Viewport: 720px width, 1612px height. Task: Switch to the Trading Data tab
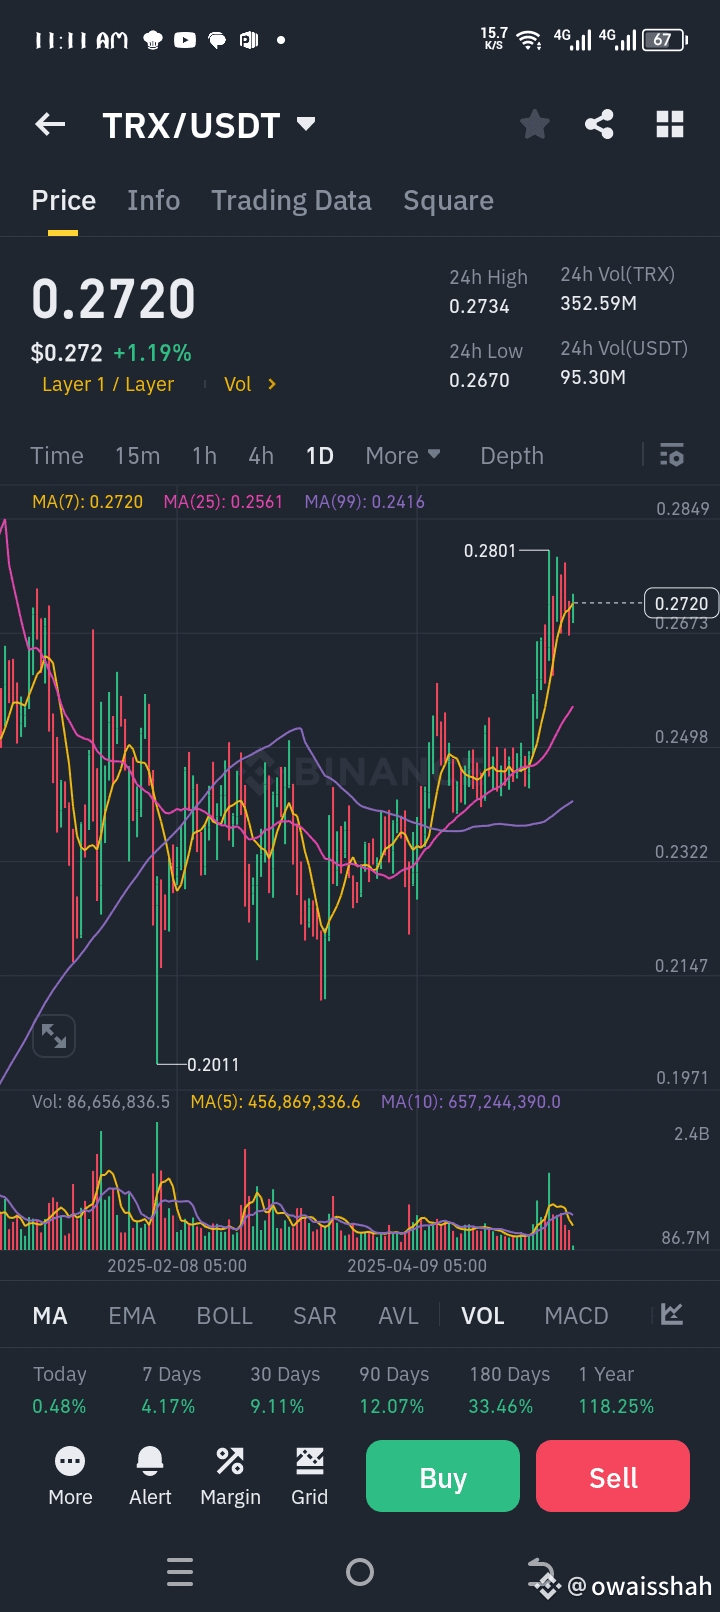pos(291,201)
